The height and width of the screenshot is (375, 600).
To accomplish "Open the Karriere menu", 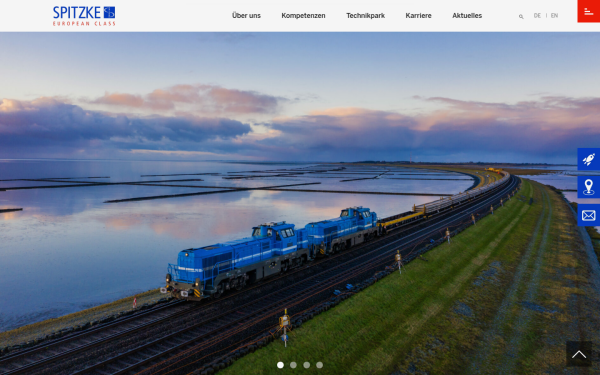I will click(x=418, y=16).
